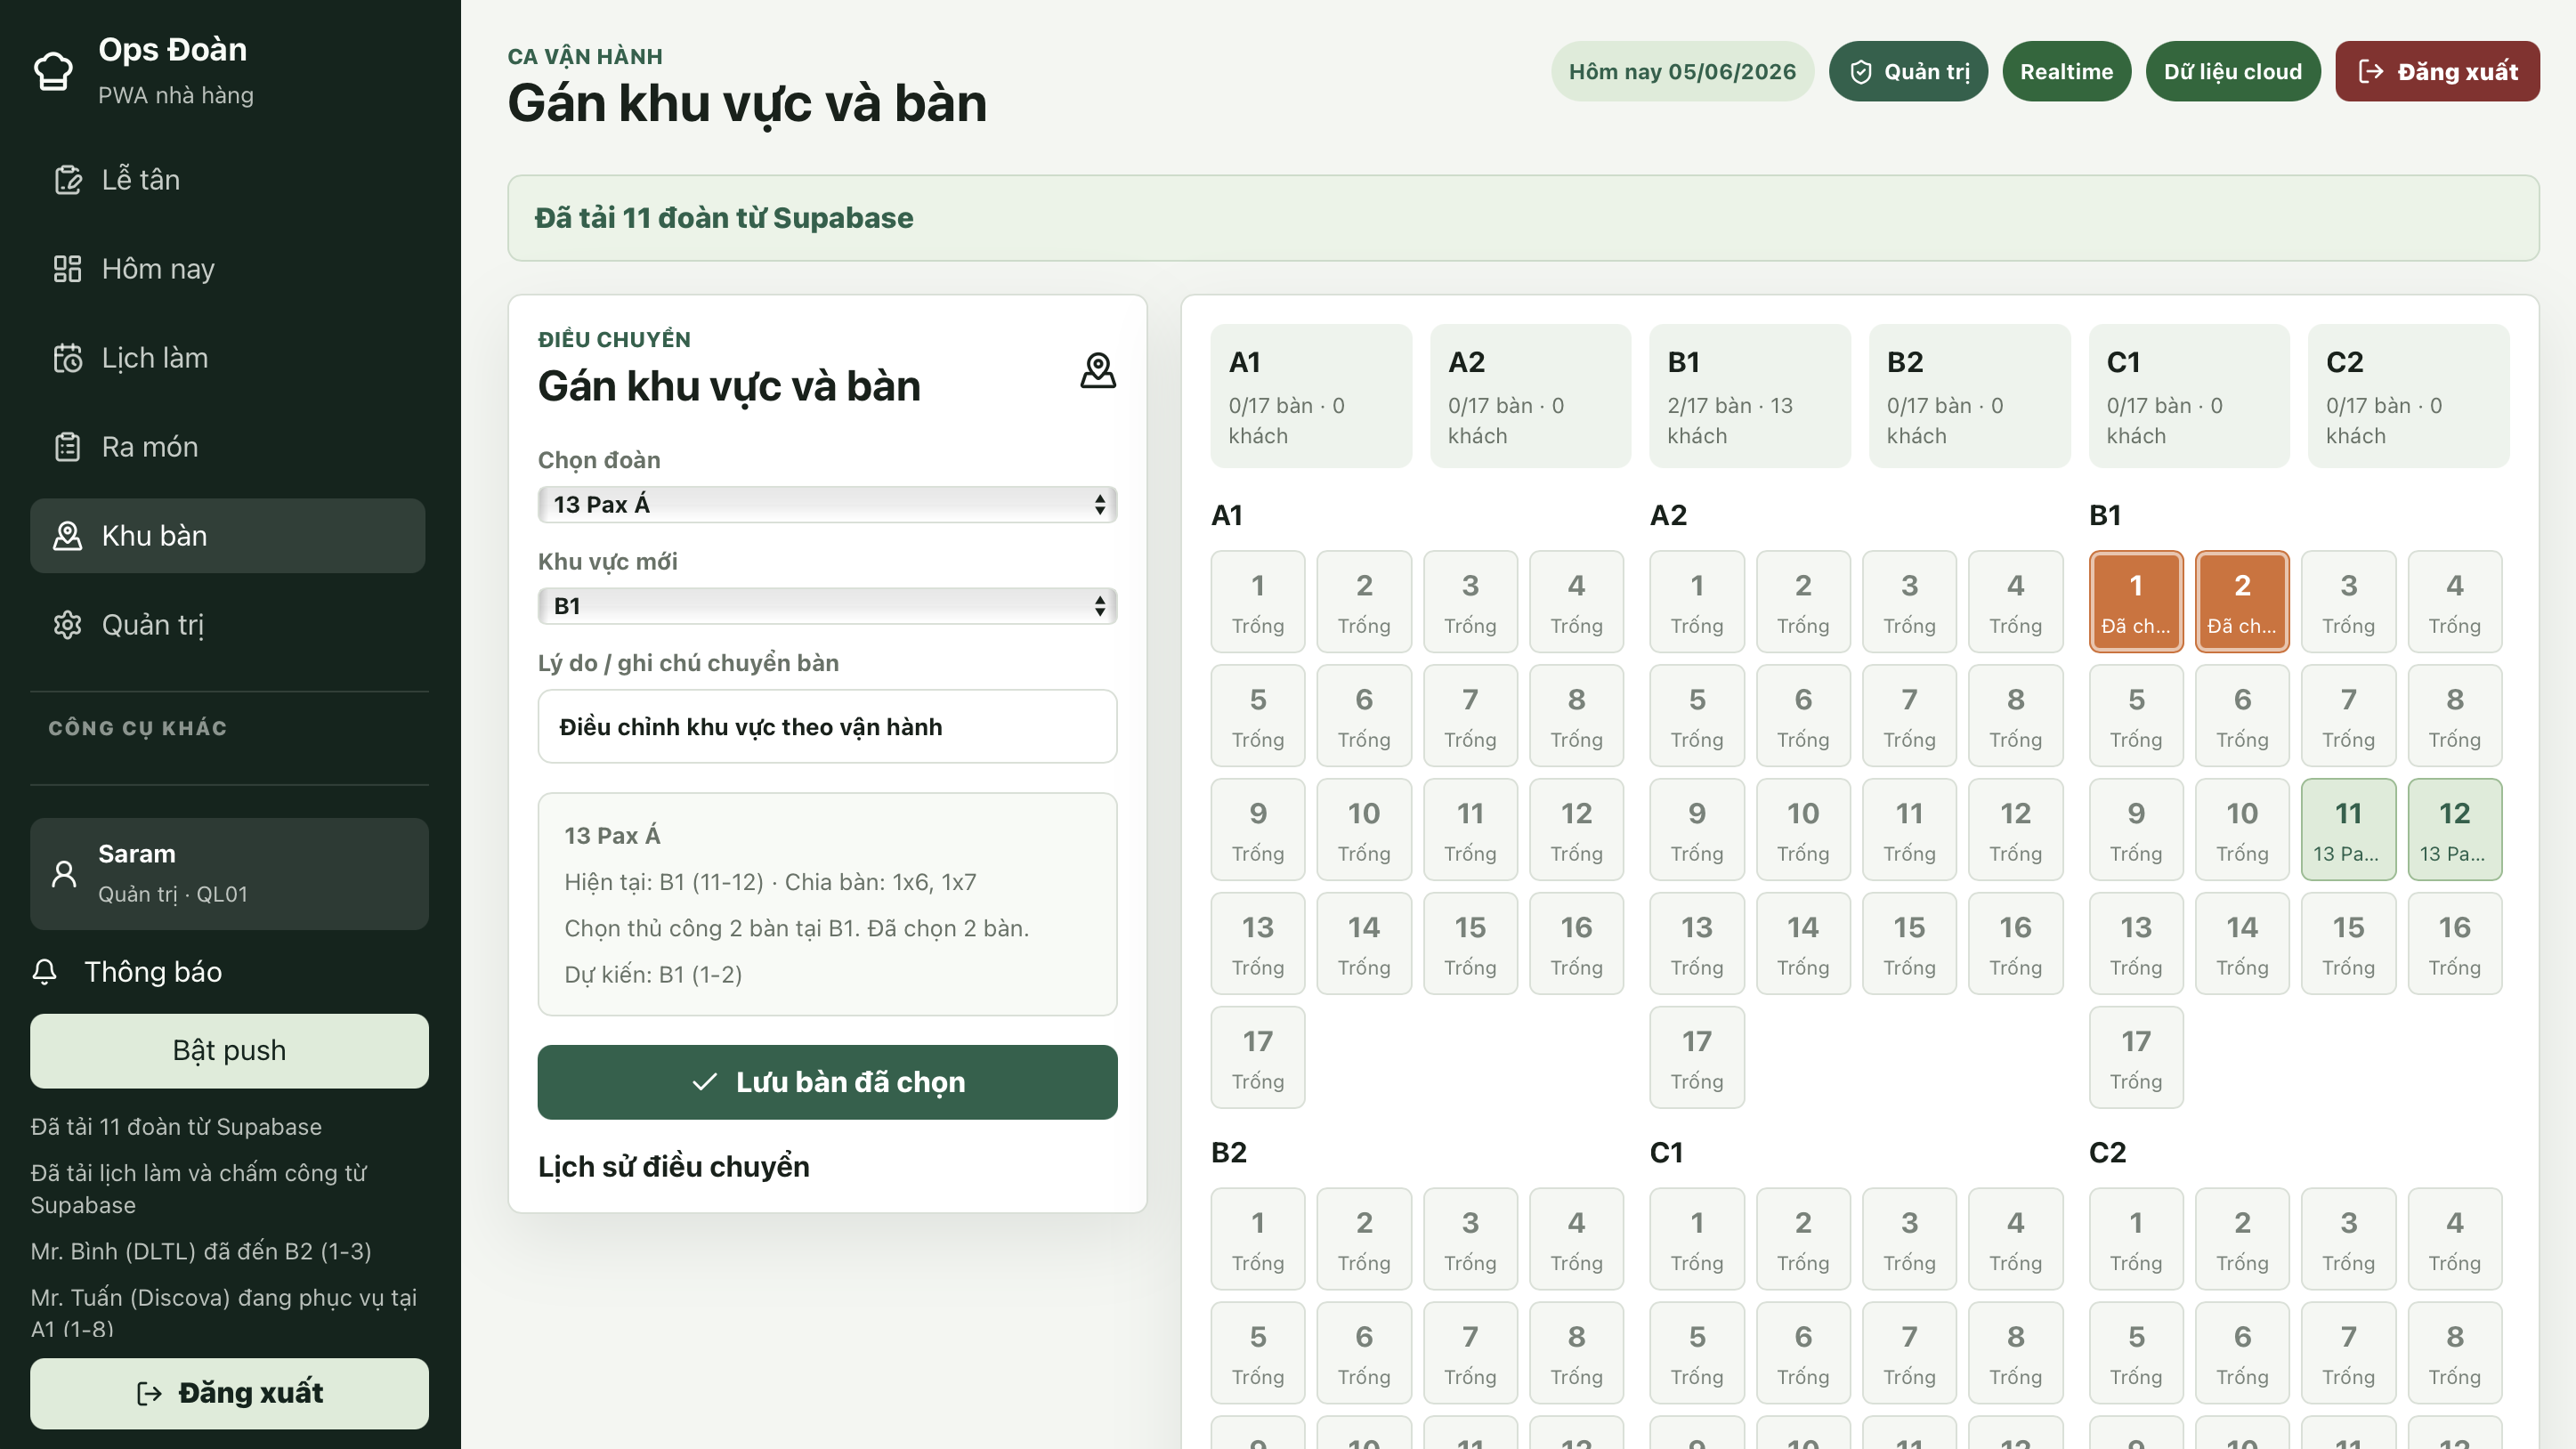
Task: Click the logout arrow icon in top red button
Action: click(2370, 72)
